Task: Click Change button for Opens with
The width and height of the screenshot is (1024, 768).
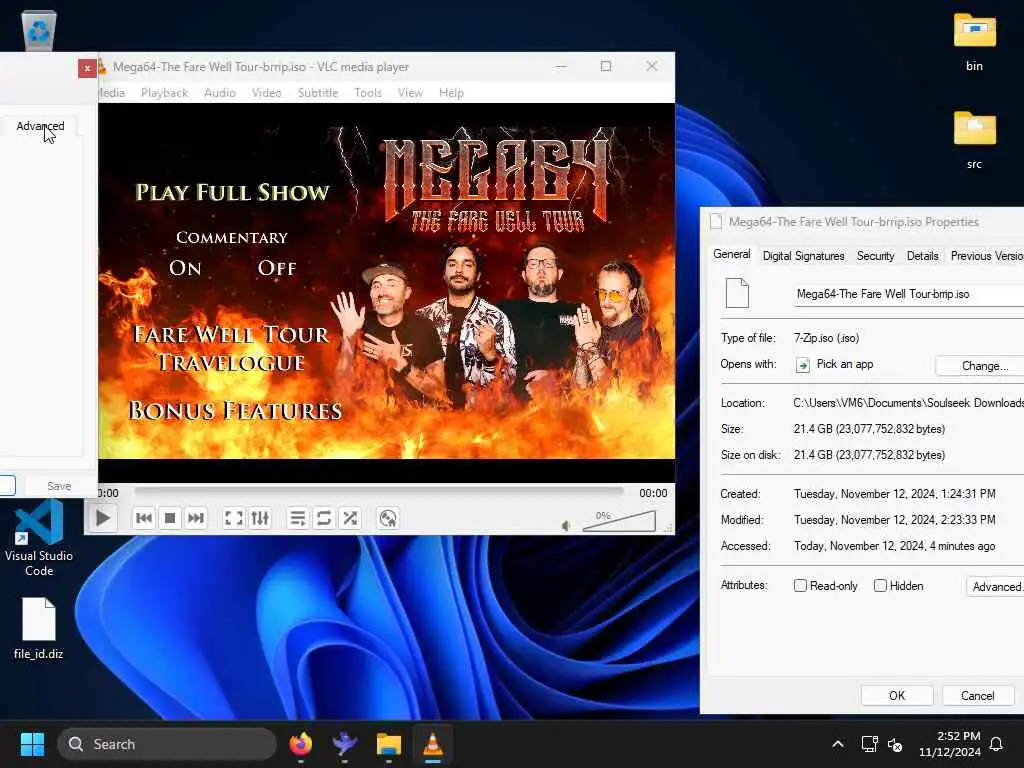Action: [982, 366]
